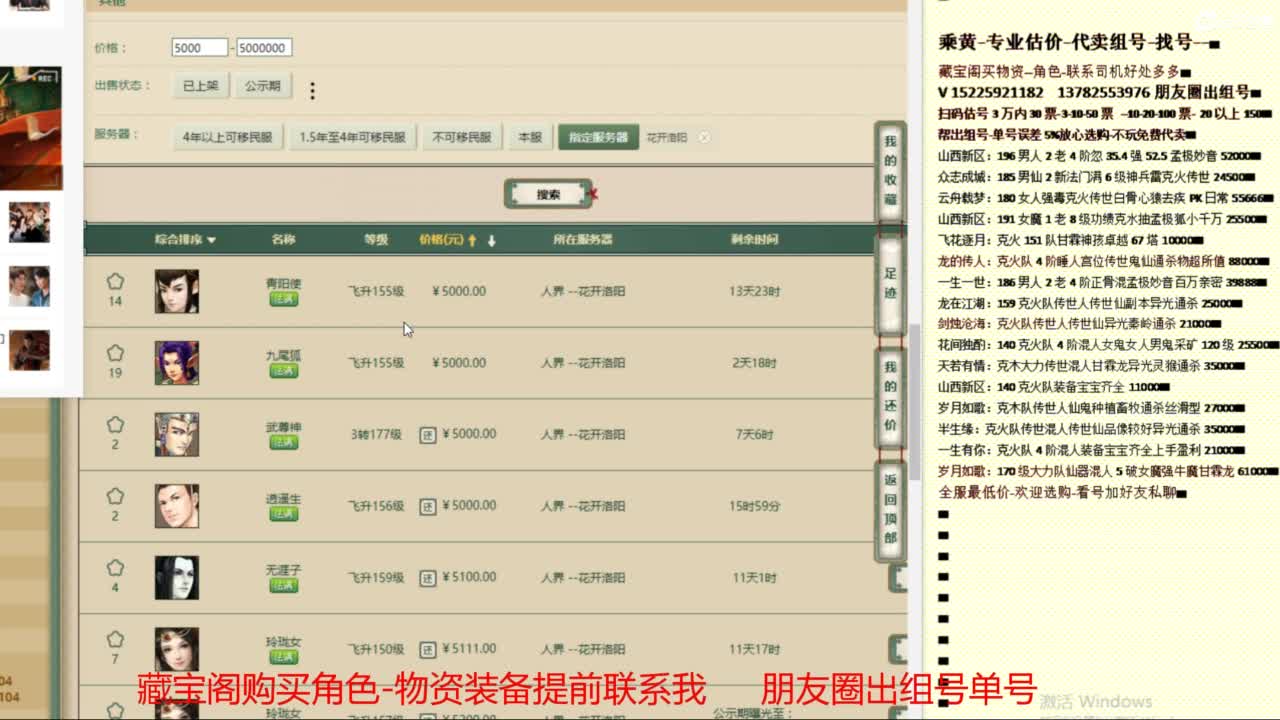Favorite the 九尾狐 listing with its star
The image size is (1280, 720).
(x=115, y=353)
